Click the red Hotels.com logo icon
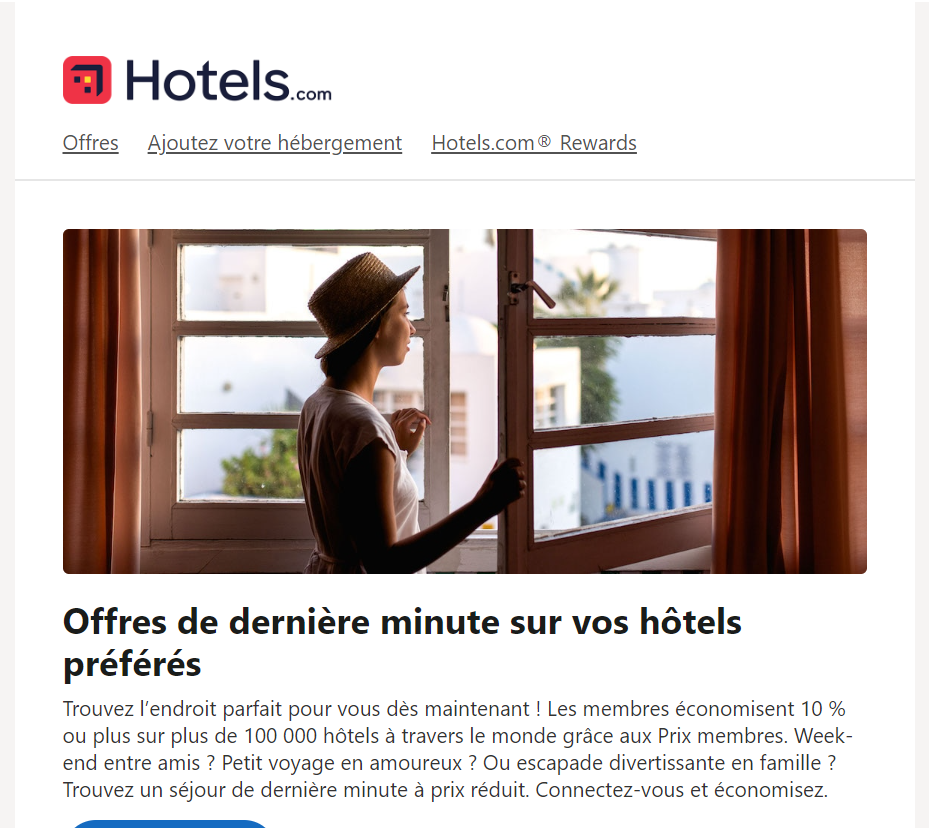The width and height of the screenshot is (929, 828). (x=87, y=80)
